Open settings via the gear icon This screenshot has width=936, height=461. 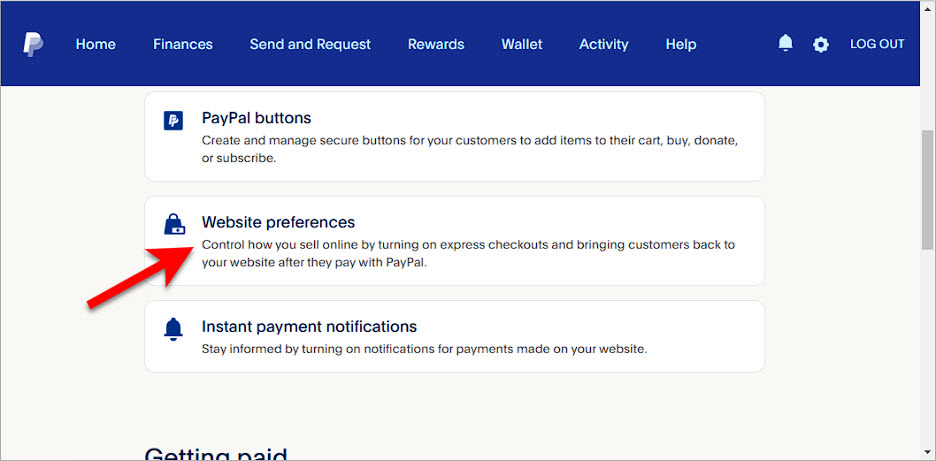point(821,44)
